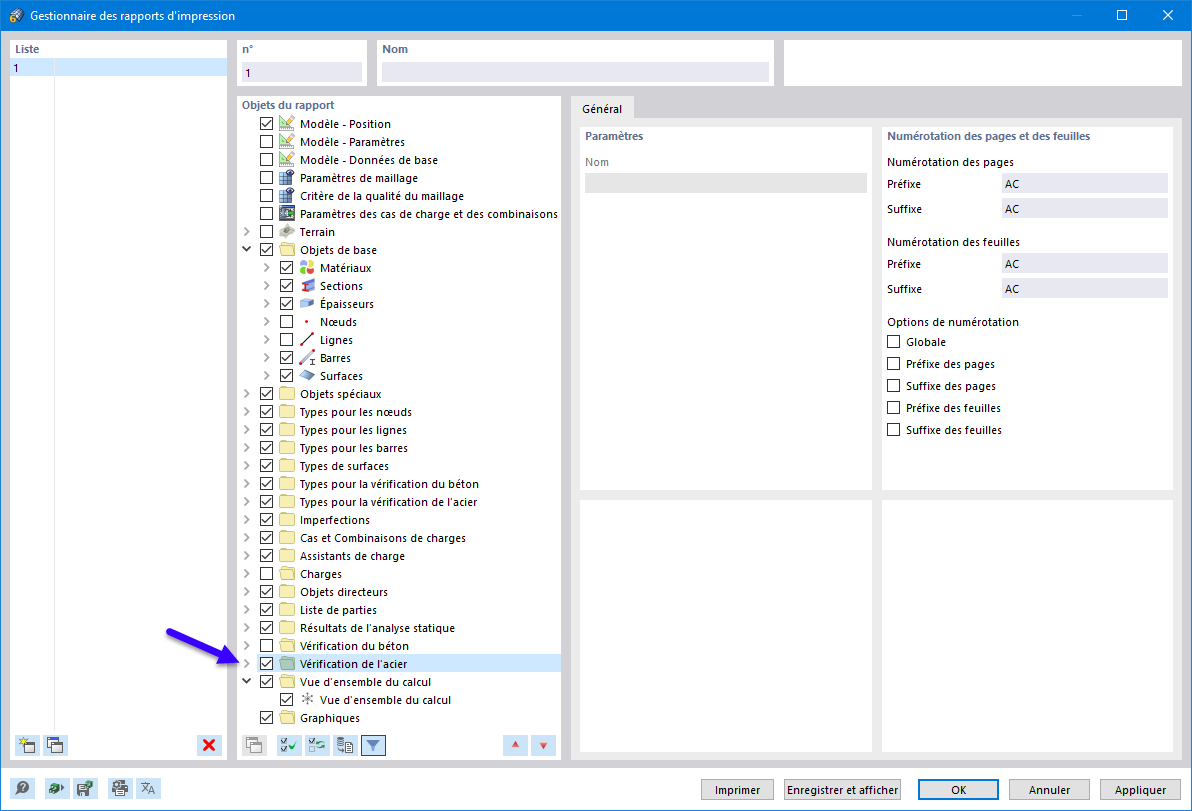
Task: Click the Modèle - Position icon
Action: 287,123
